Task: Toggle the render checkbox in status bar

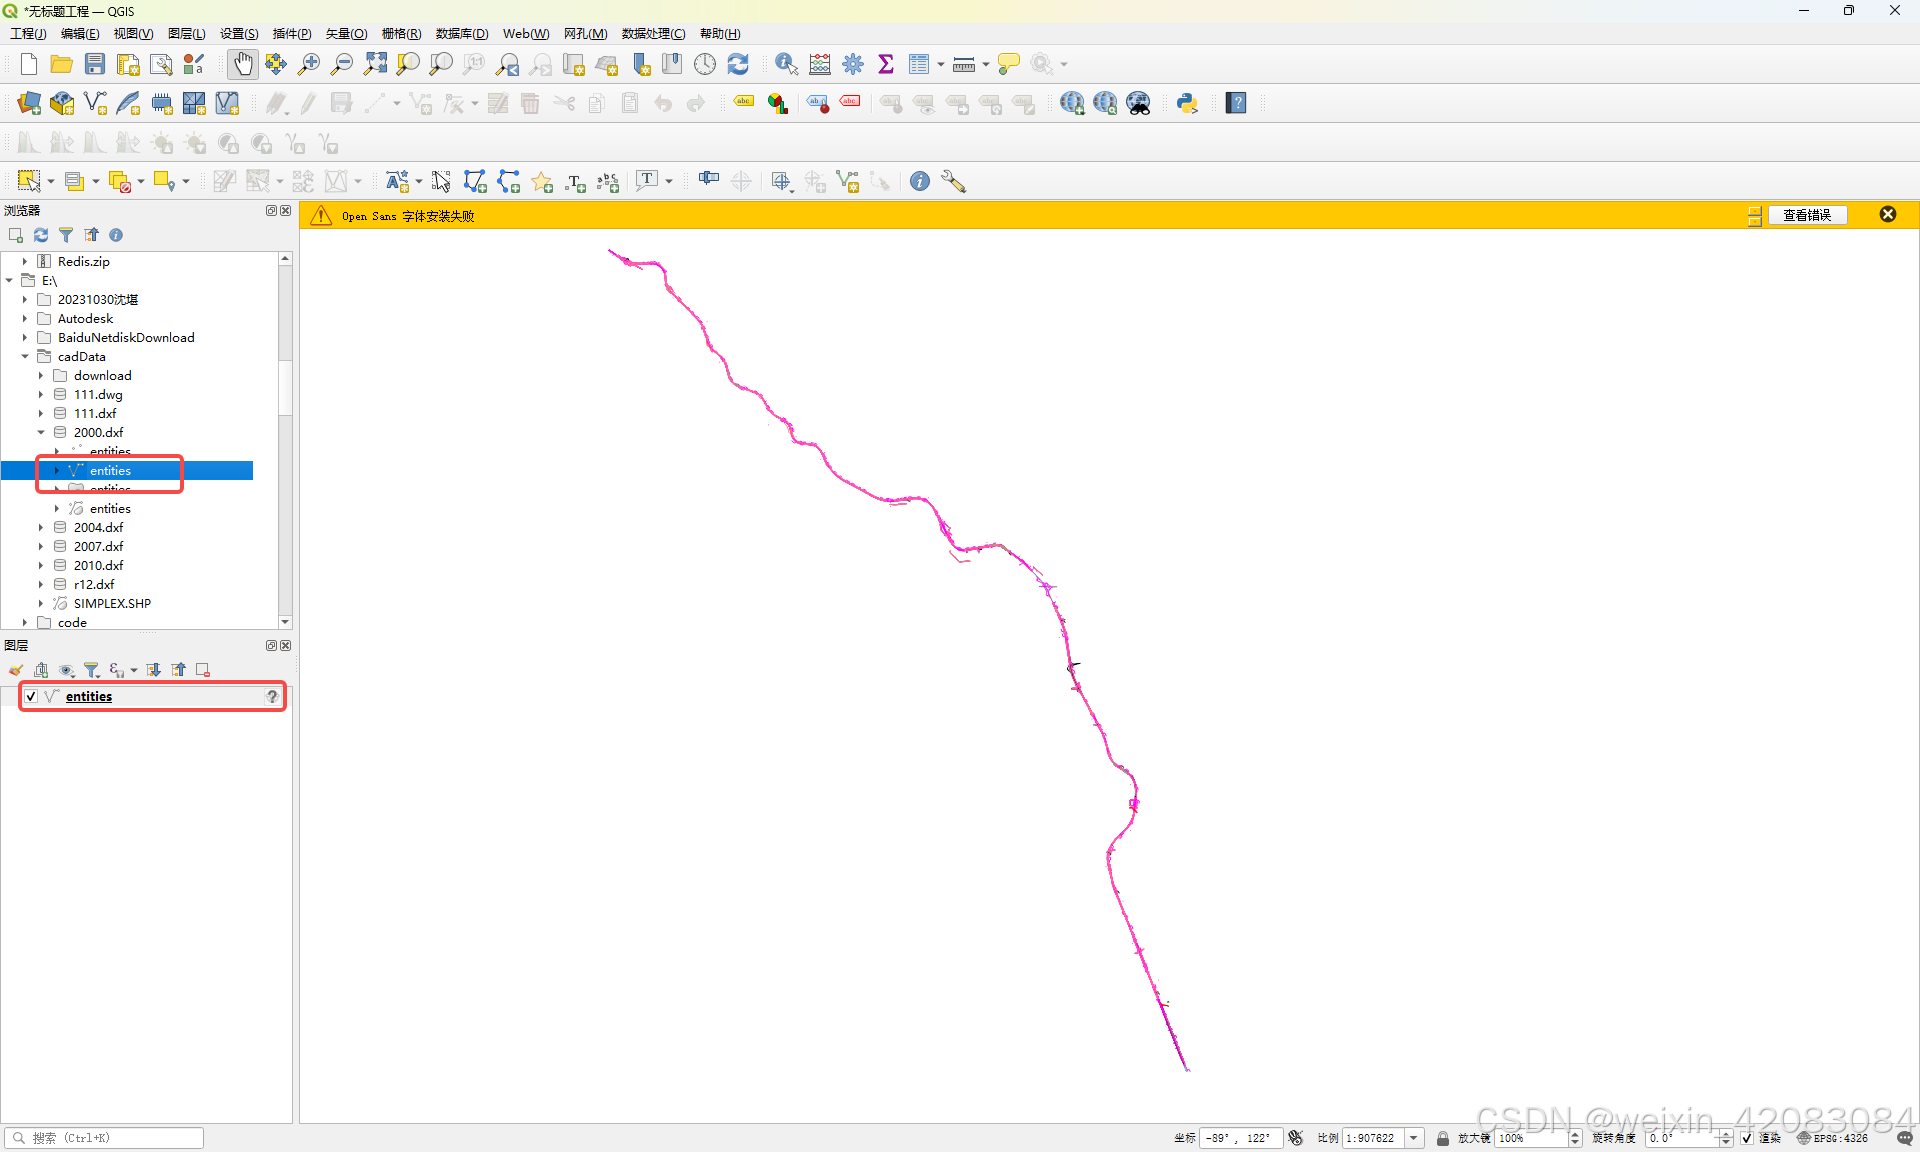Action: [x=1746, y=1138]
